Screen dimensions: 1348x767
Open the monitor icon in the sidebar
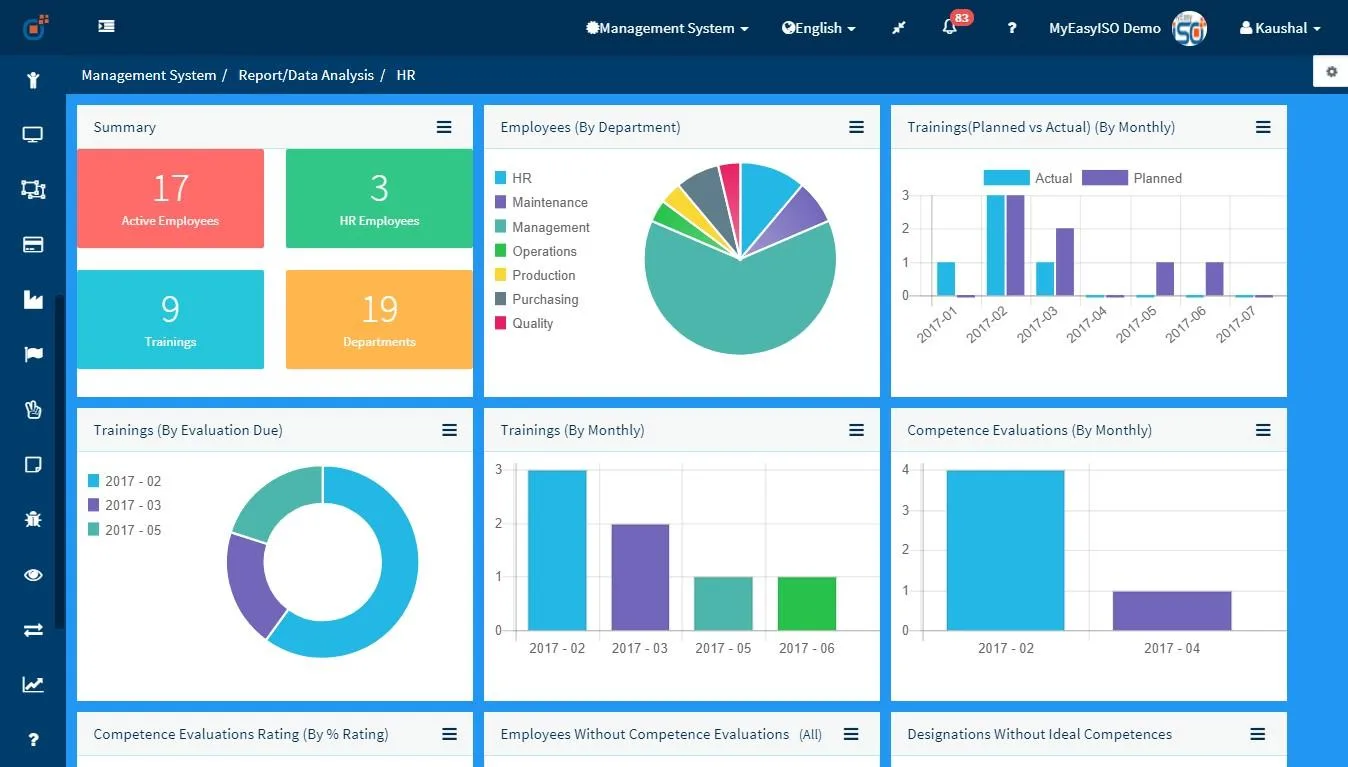33,135
